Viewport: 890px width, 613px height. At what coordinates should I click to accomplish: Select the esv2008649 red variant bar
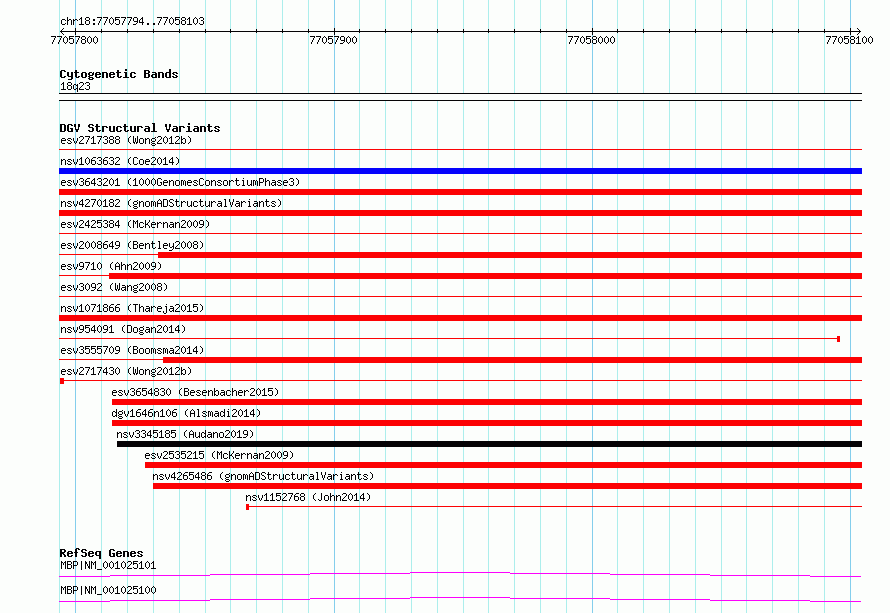(x=510, y=255)
